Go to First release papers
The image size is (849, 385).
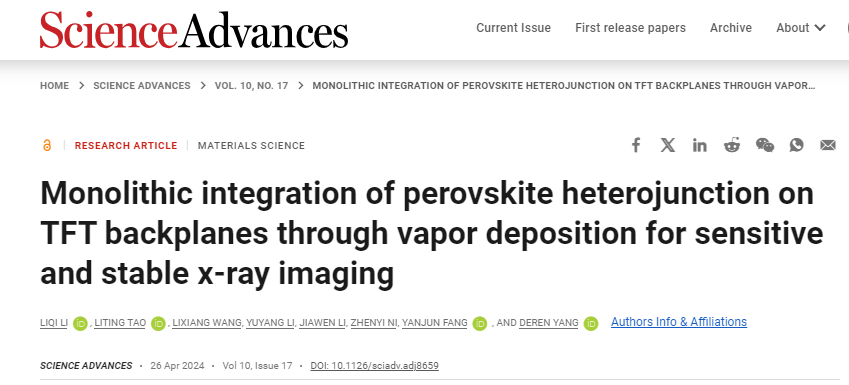pyautogui.click(x=630, y=28)
